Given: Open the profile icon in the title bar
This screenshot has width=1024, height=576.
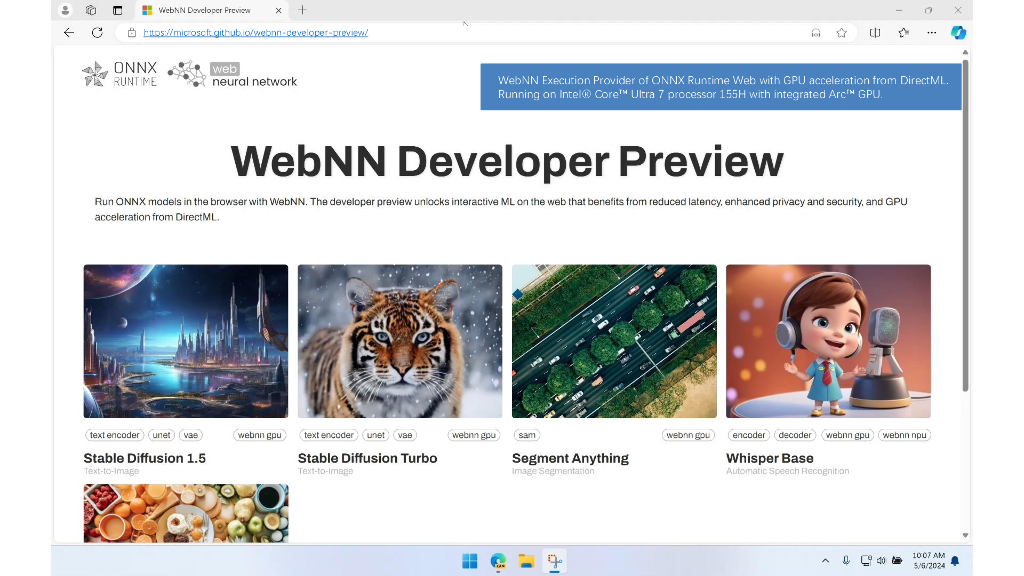Looking at the screenshot, I should (x=65, y=10).
